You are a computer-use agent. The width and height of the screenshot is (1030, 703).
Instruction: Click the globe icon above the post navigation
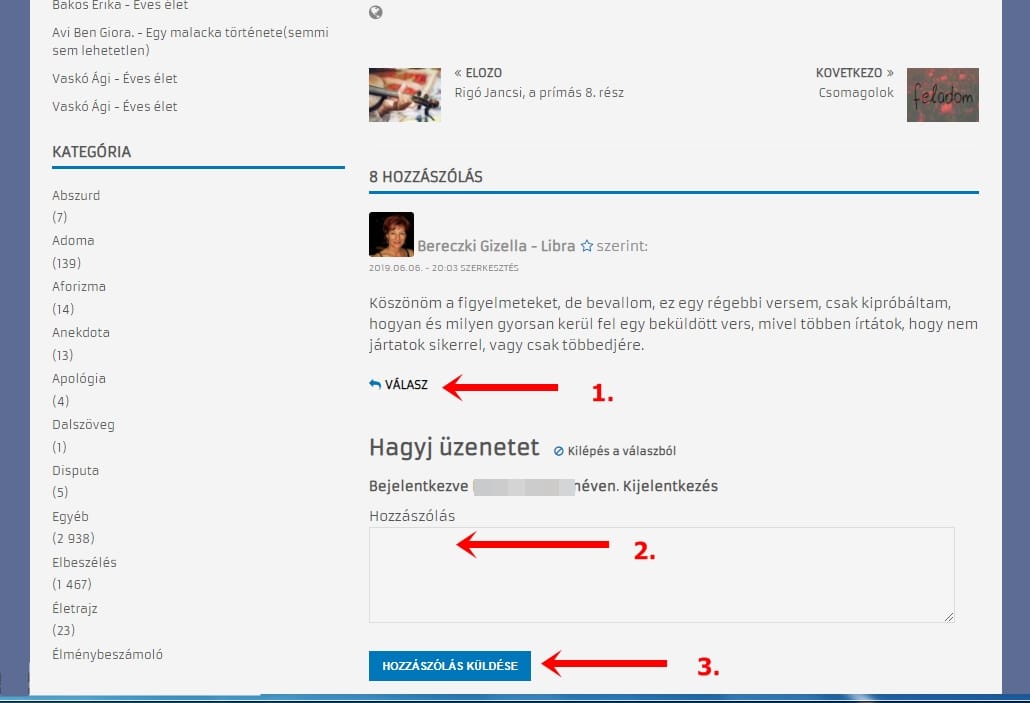[376, 13]
